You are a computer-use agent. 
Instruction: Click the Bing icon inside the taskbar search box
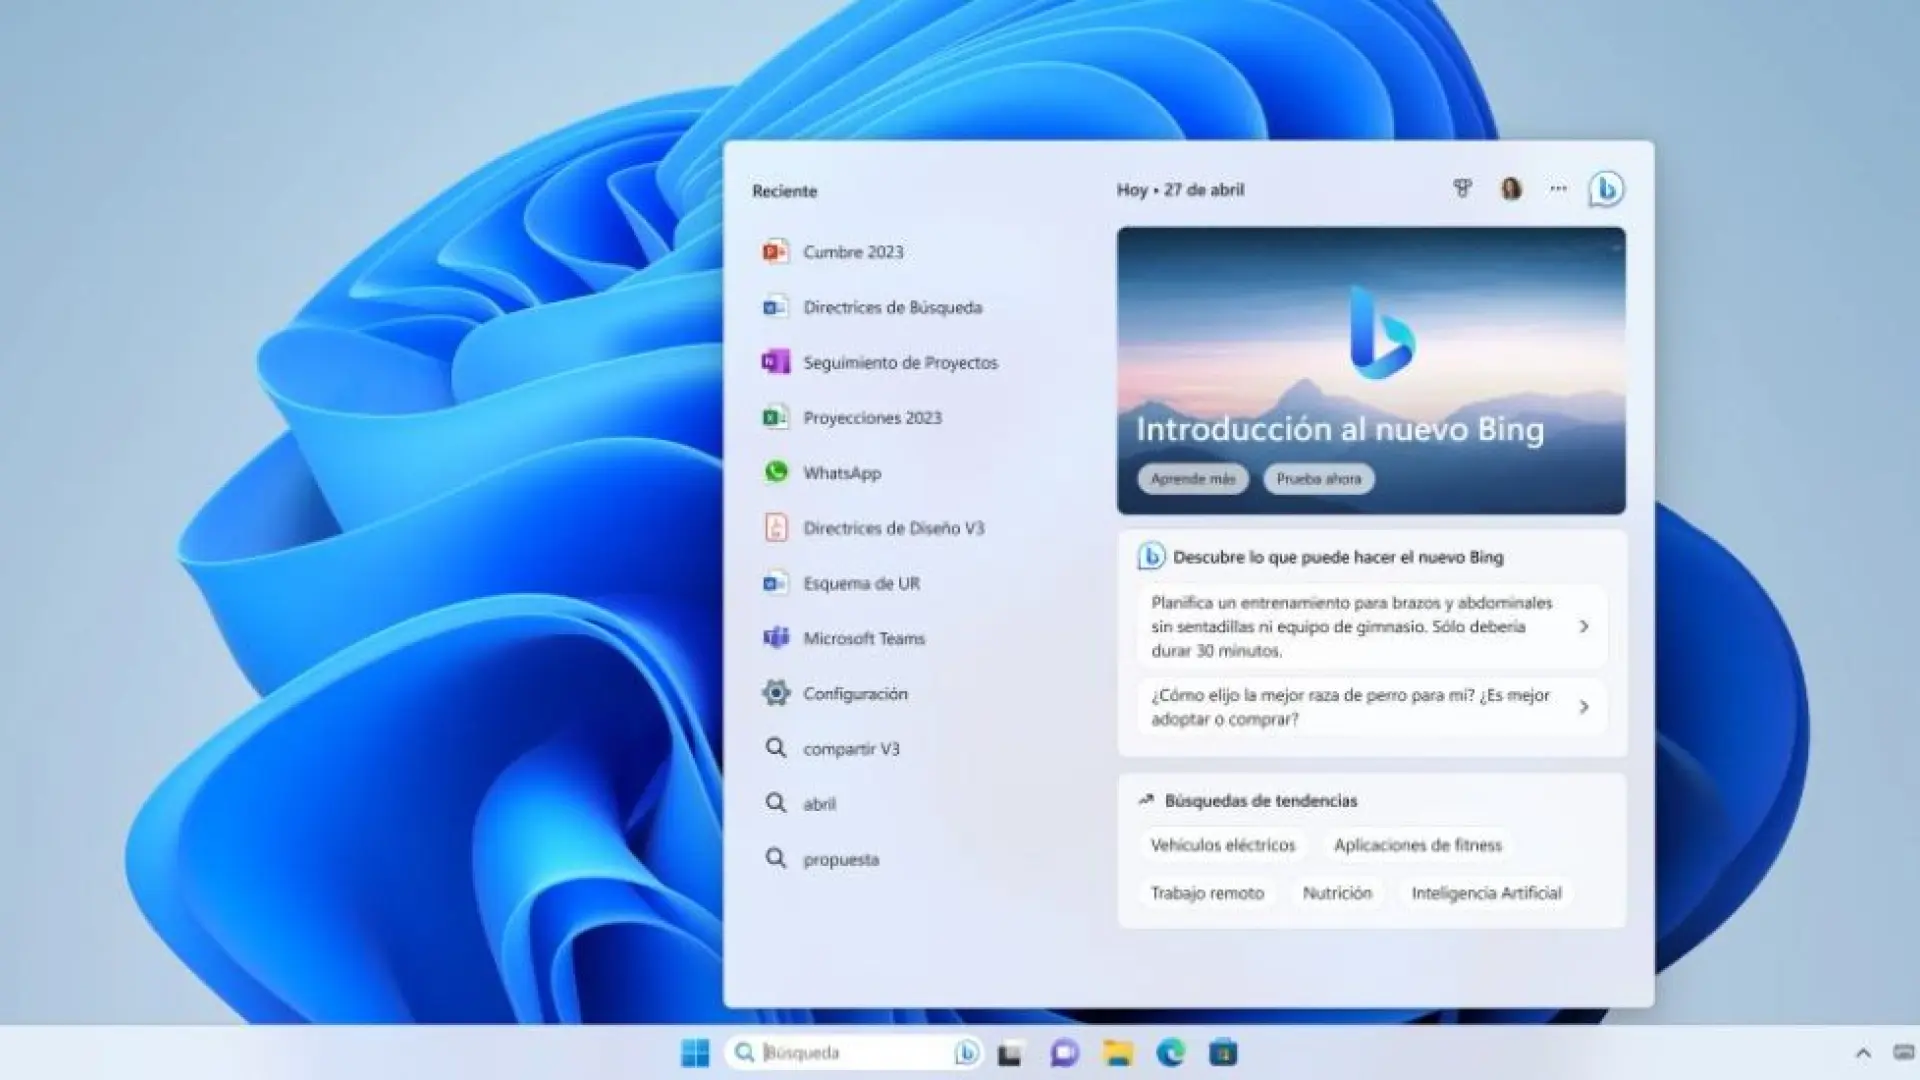[x=964, y=1052]
